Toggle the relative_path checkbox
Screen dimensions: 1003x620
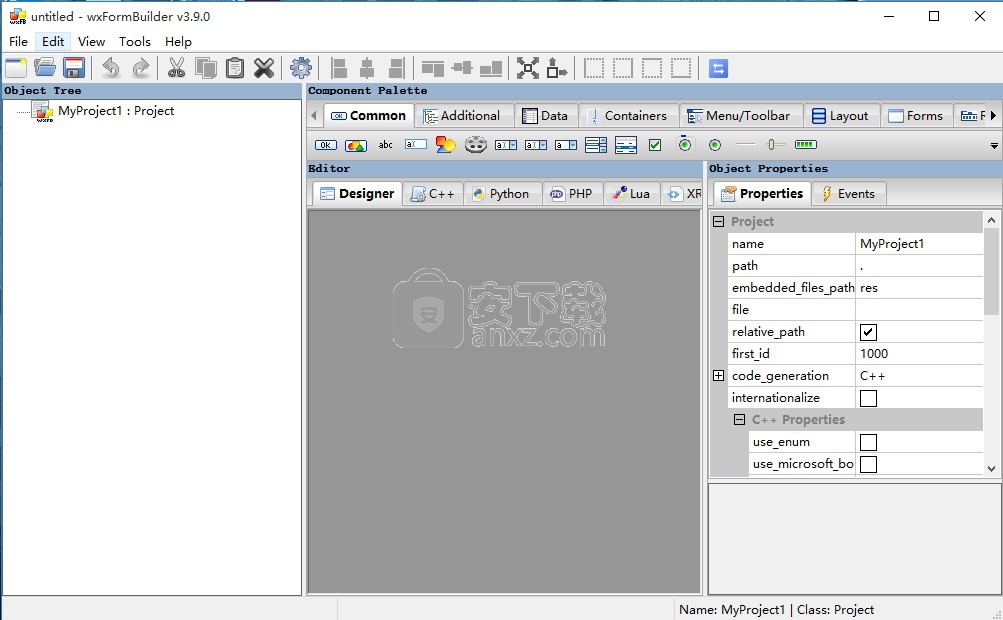(x=868, y=332)
